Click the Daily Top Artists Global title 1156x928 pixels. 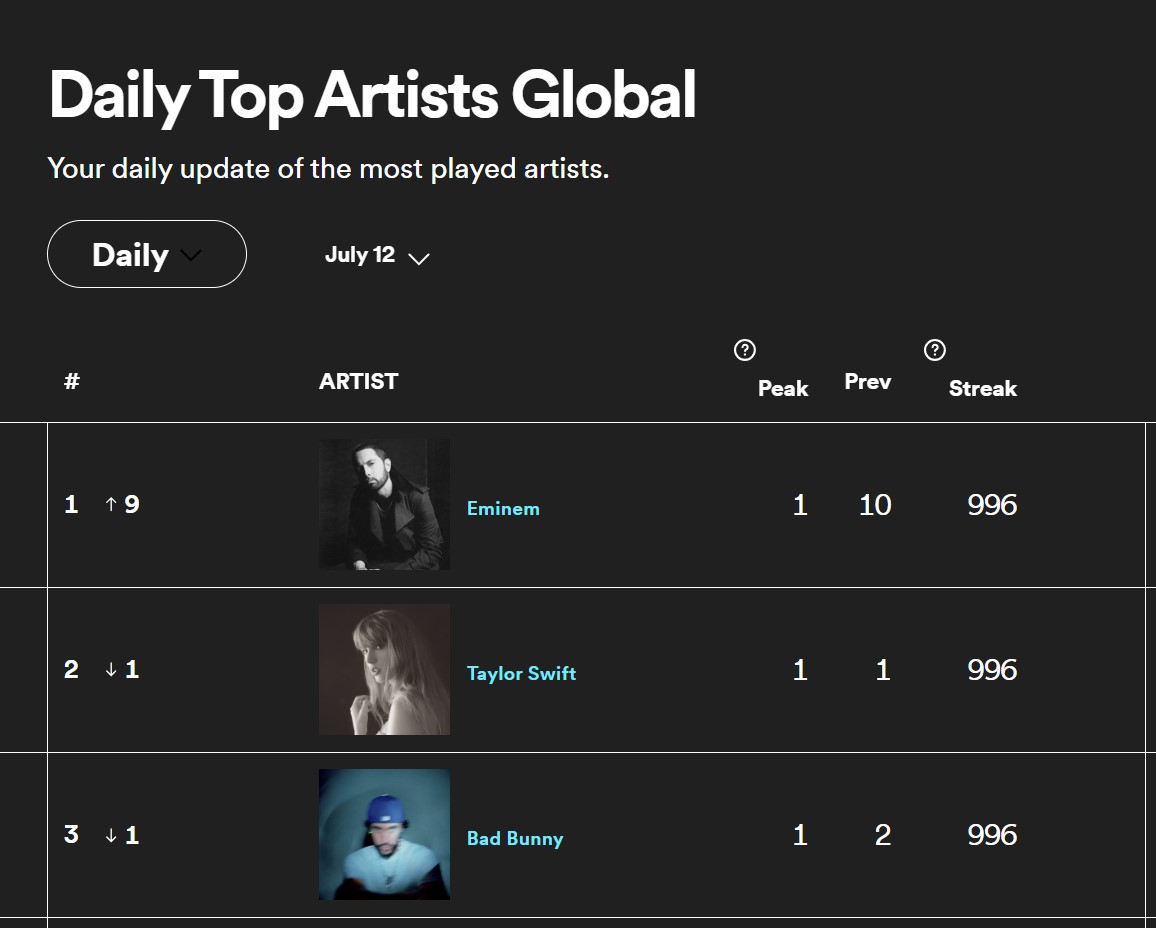(372, 95)
